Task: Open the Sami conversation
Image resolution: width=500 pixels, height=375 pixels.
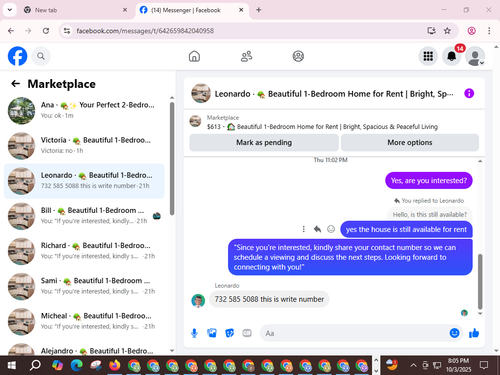Action: point(84,286)
